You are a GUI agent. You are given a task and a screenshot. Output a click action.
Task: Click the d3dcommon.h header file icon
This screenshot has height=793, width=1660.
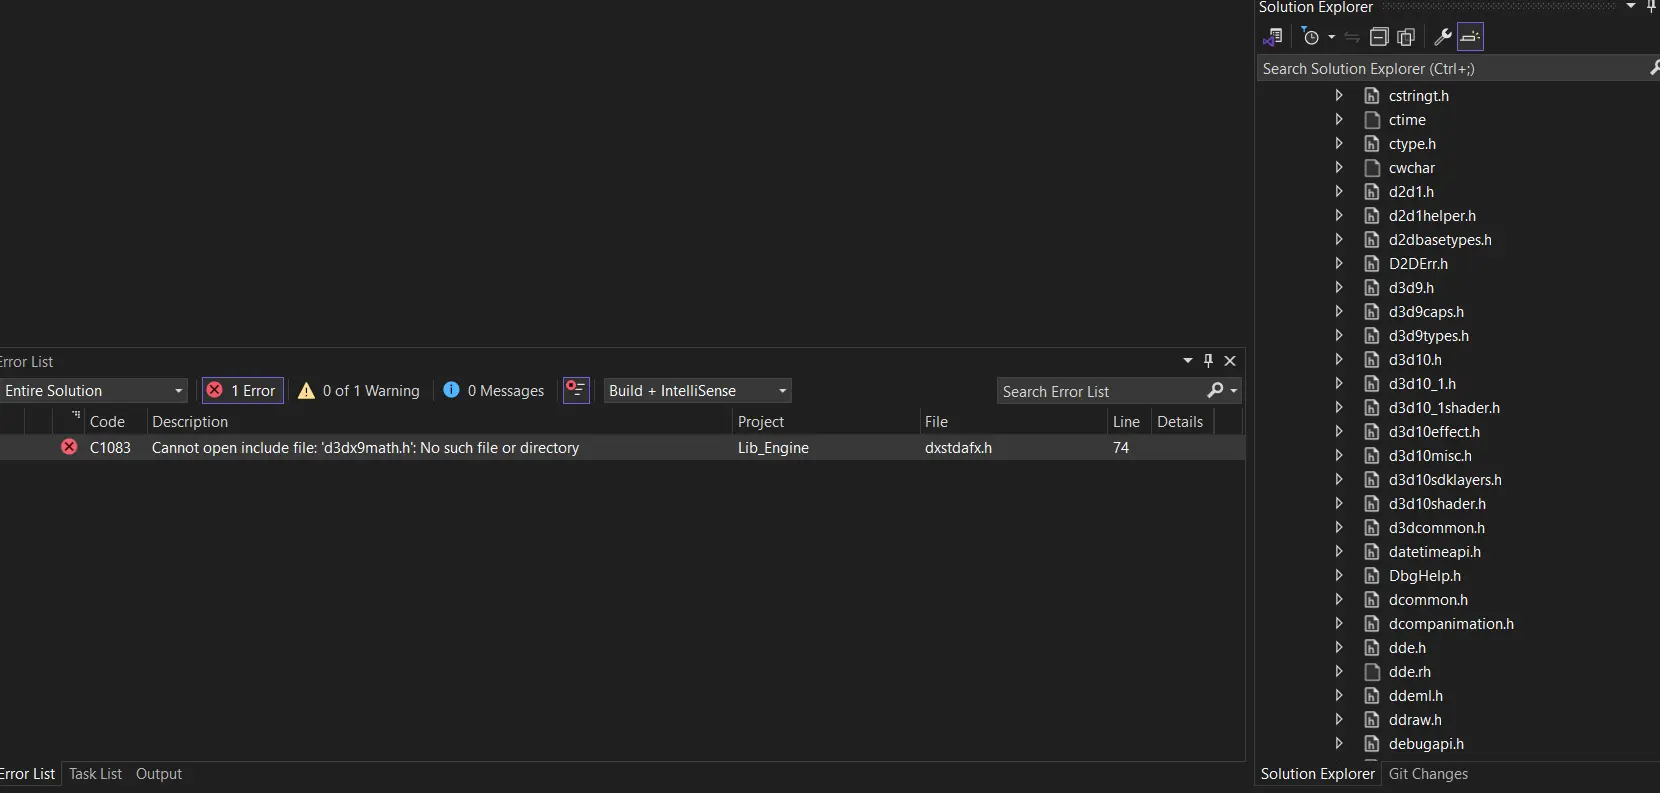tap(1372, 528)
